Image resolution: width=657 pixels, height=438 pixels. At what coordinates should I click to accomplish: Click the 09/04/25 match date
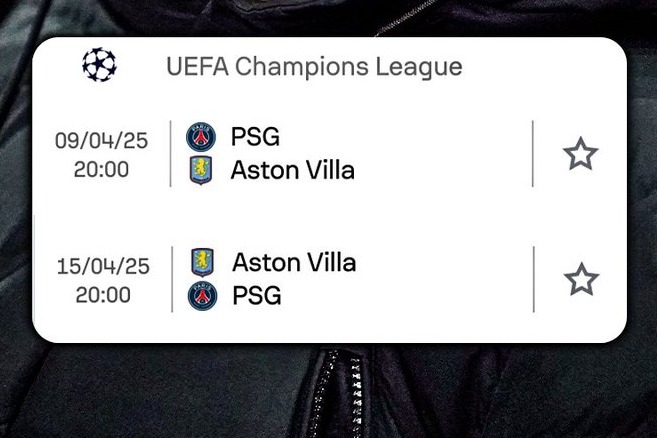point(101,141)
